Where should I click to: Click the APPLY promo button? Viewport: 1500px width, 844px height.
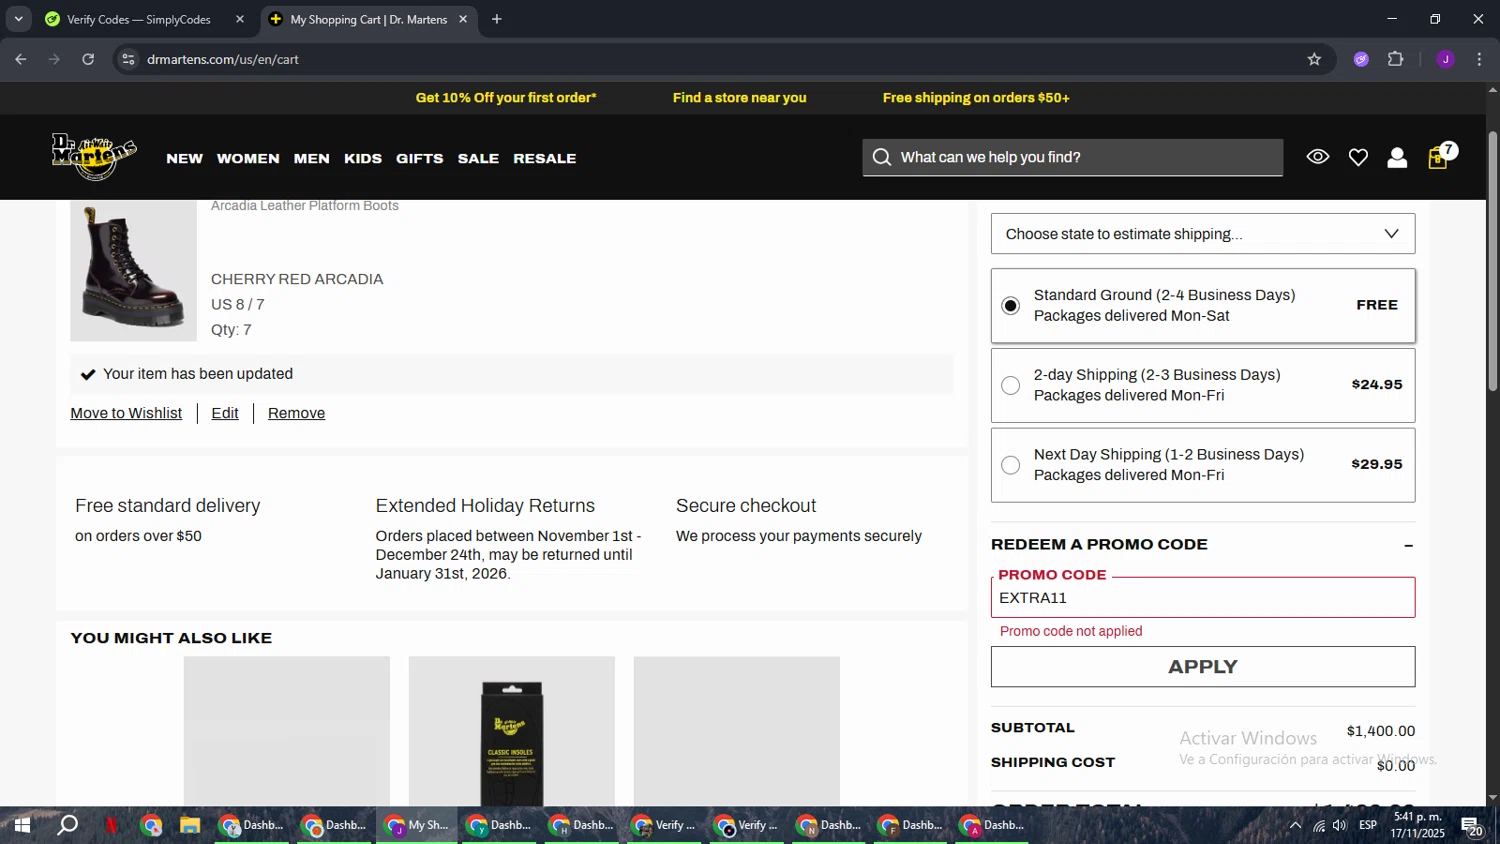pos(1203,667)
